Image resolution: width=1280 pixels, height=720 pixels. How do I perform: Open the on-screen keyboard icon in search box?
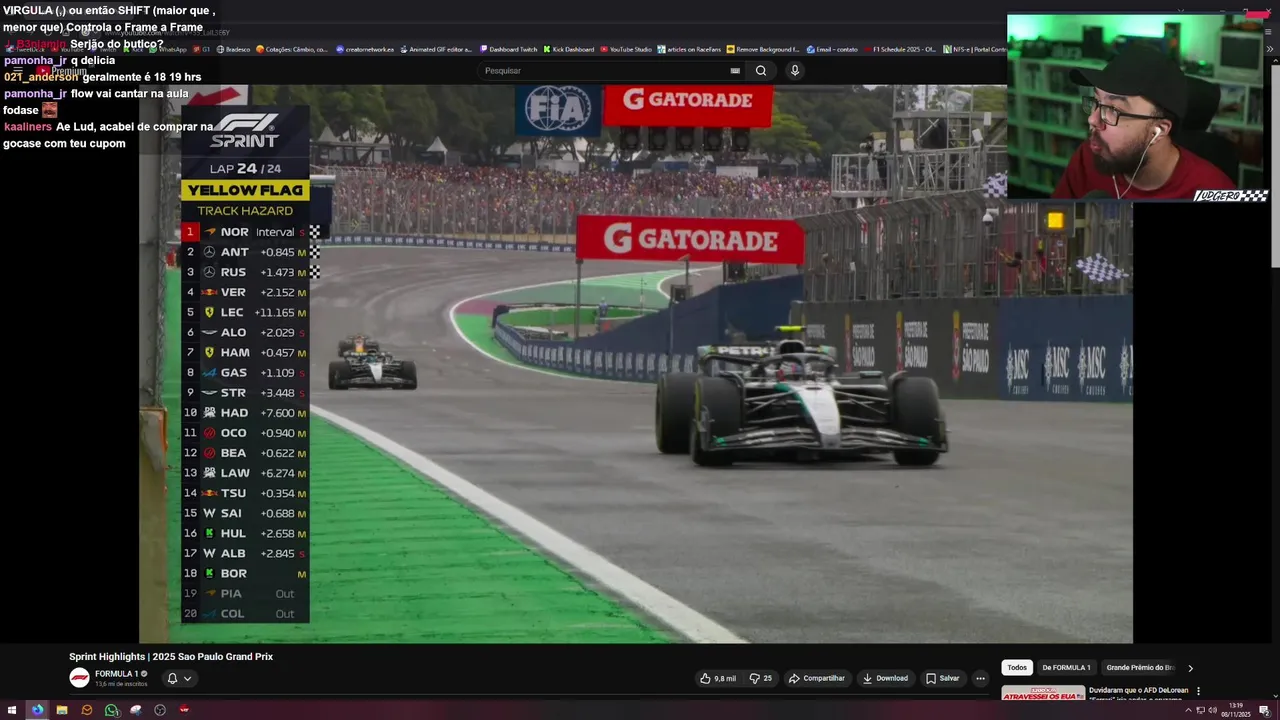pyautogui.click(x=735, y=70)
